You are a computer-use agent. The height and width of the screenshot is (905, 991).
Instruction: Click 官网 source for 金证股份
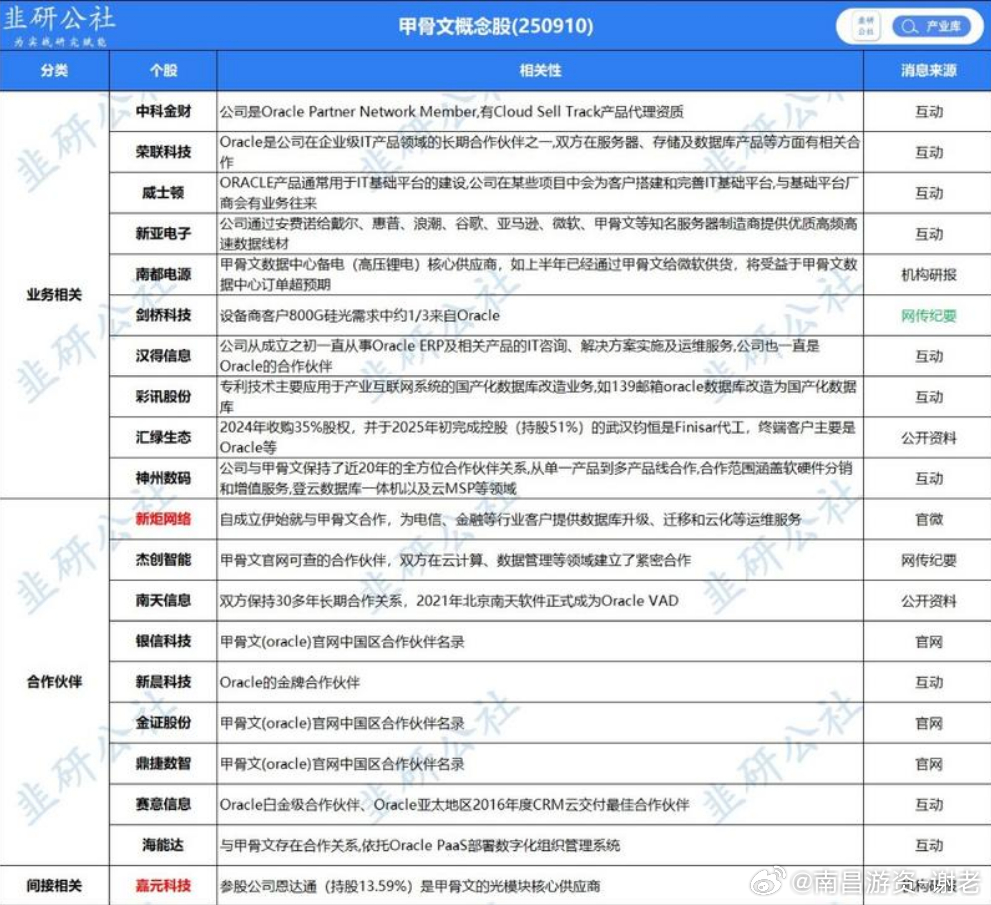[928, 723]
